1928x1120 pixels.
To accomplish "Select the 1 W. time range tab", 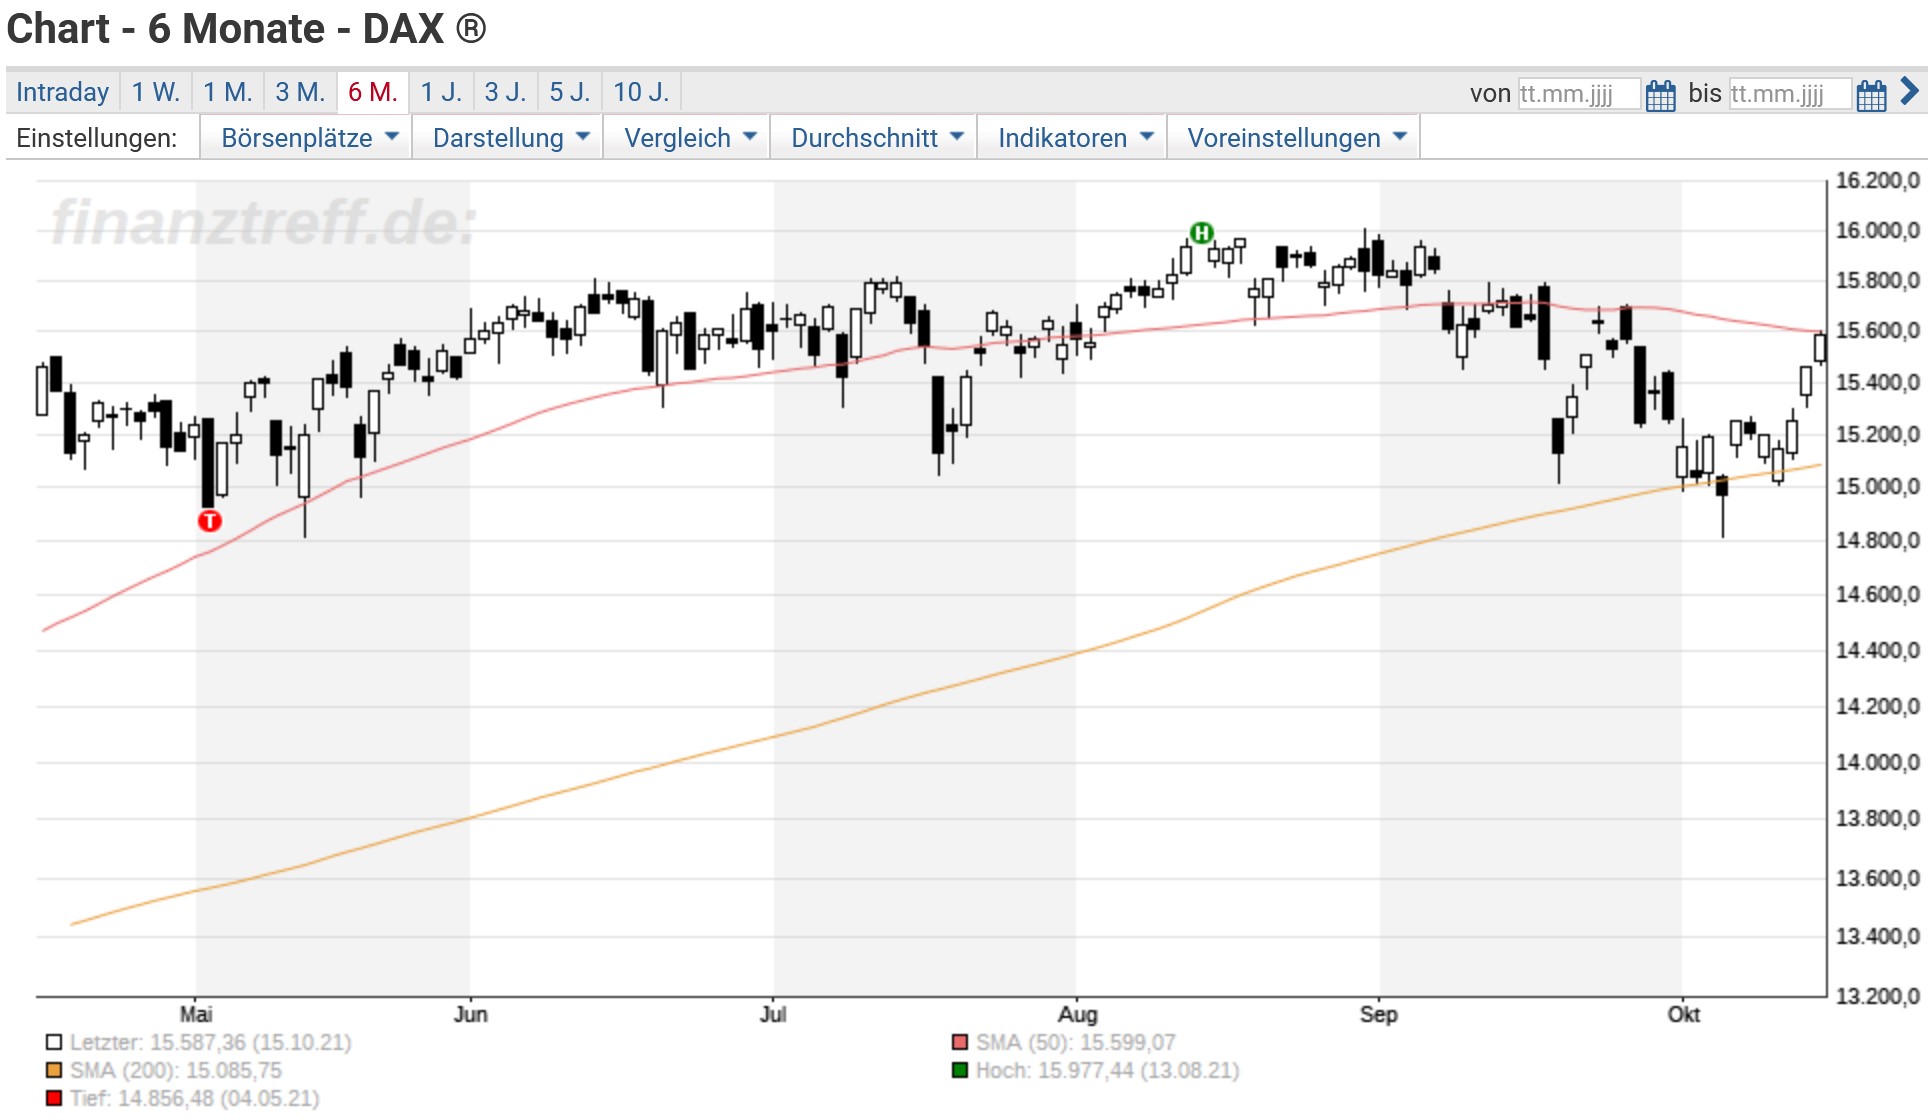I will pos(156,92).
